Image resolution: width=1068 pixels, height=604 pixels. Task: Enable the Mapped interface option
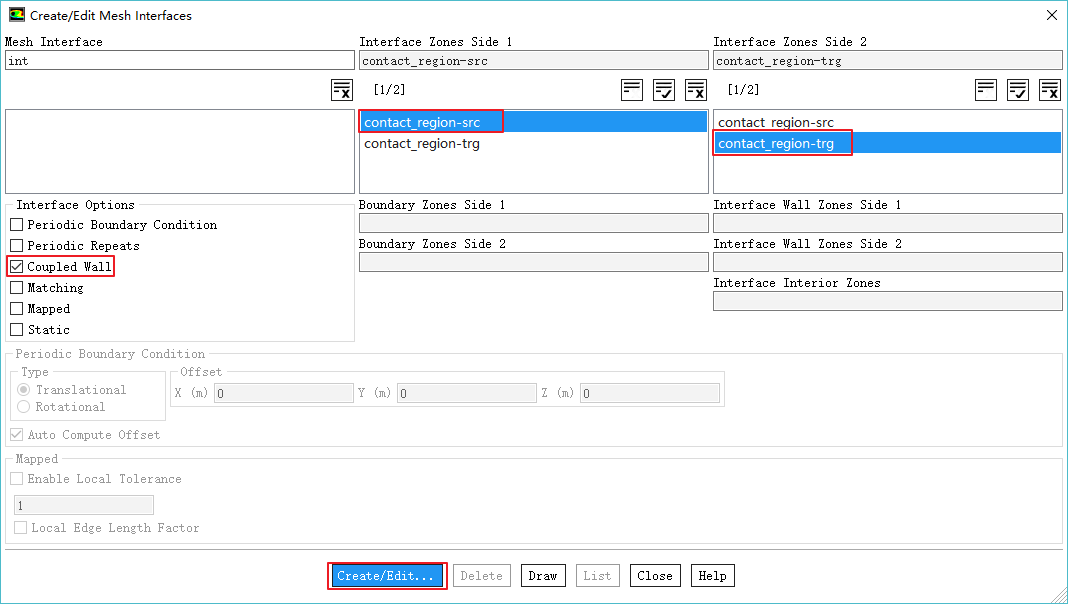(17, 309)
